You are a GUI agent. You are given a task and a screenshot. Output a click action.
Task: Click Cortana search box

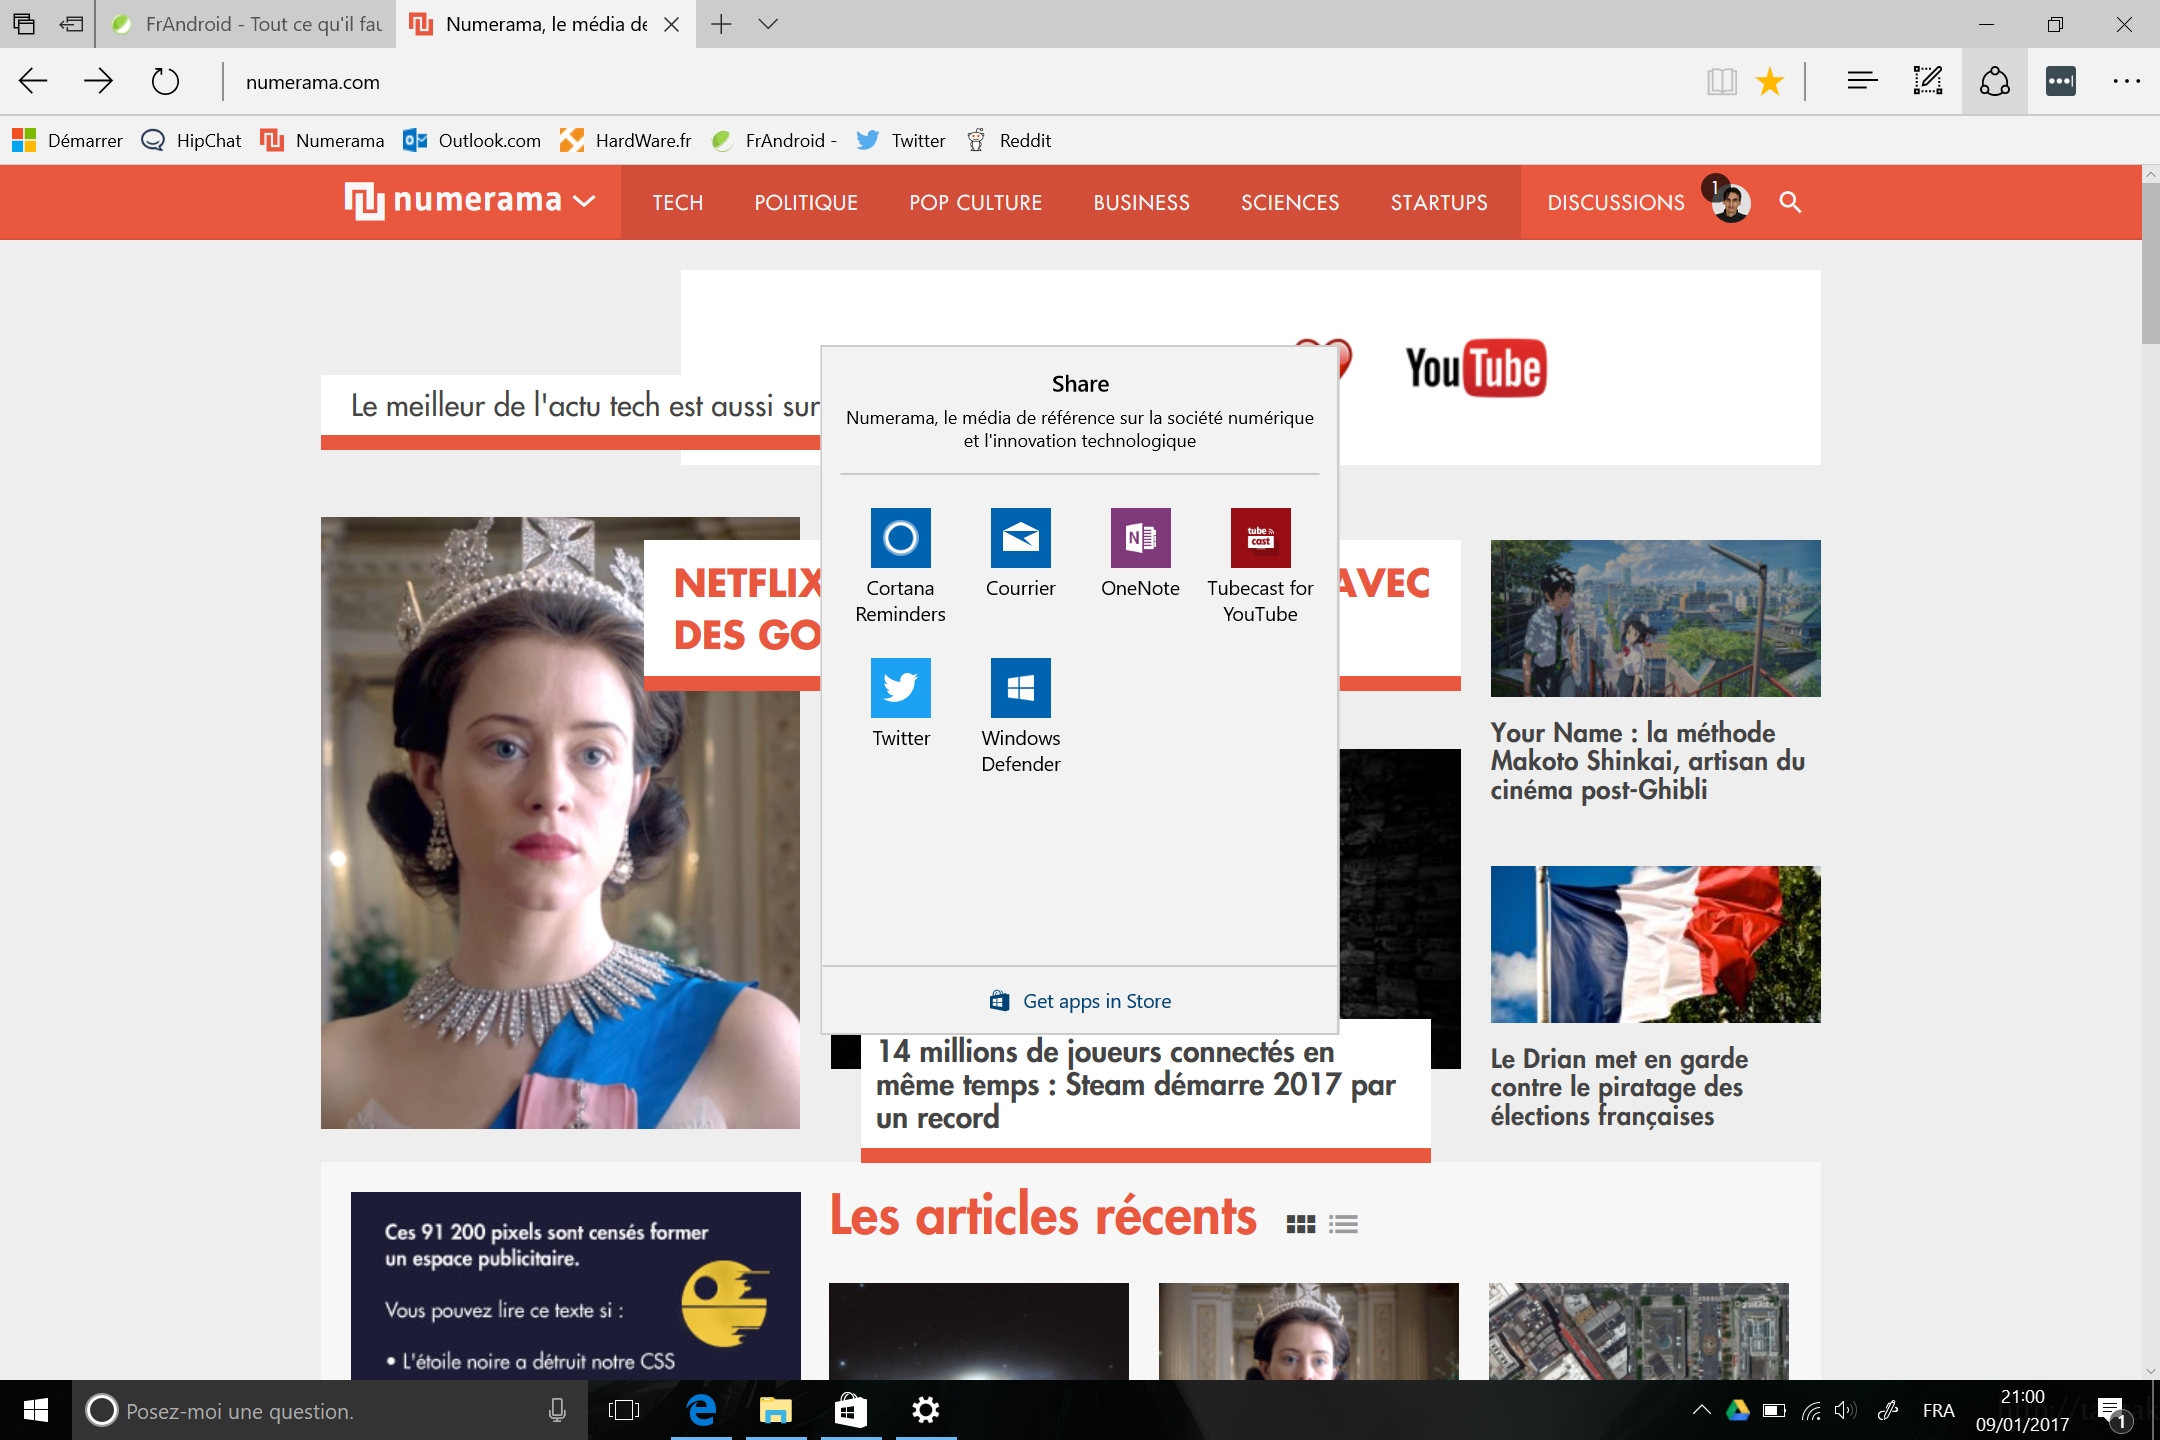point(330,1410)
